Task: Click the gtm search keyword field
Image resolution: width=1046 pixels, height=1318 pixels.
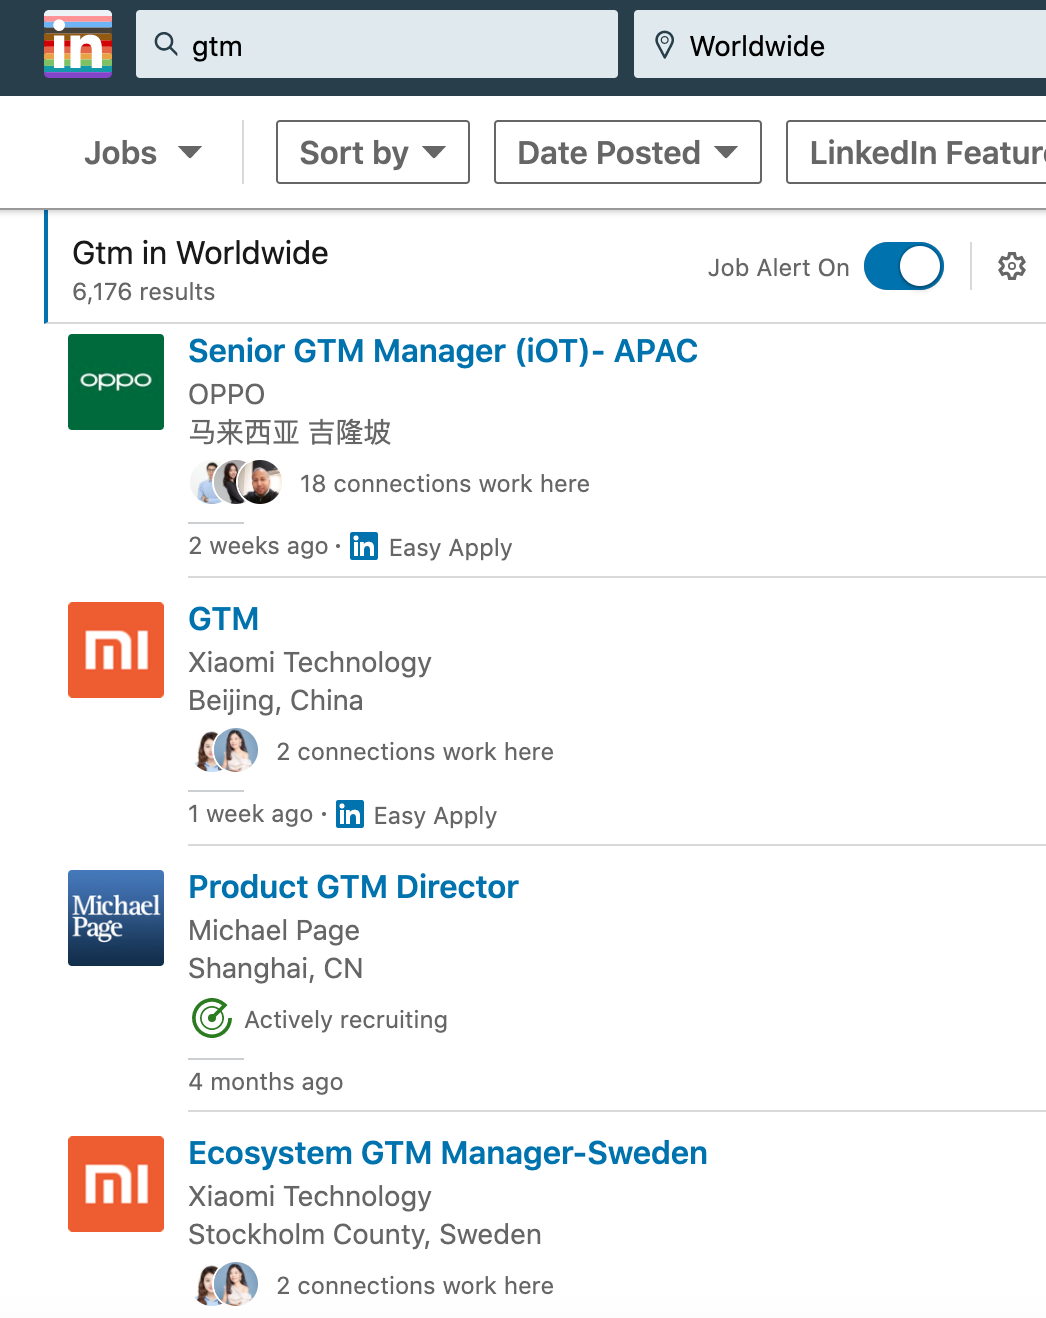Action: click(377, 44)
